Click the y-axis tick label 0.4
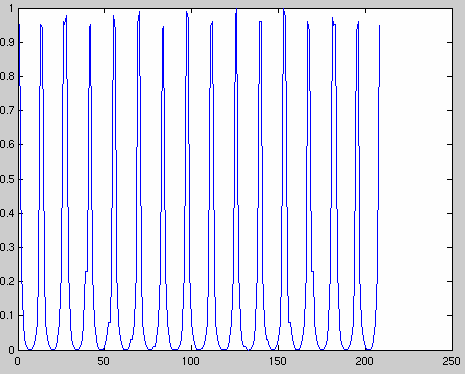This screenshot has height=375, width=466. (x=7, y=213)
